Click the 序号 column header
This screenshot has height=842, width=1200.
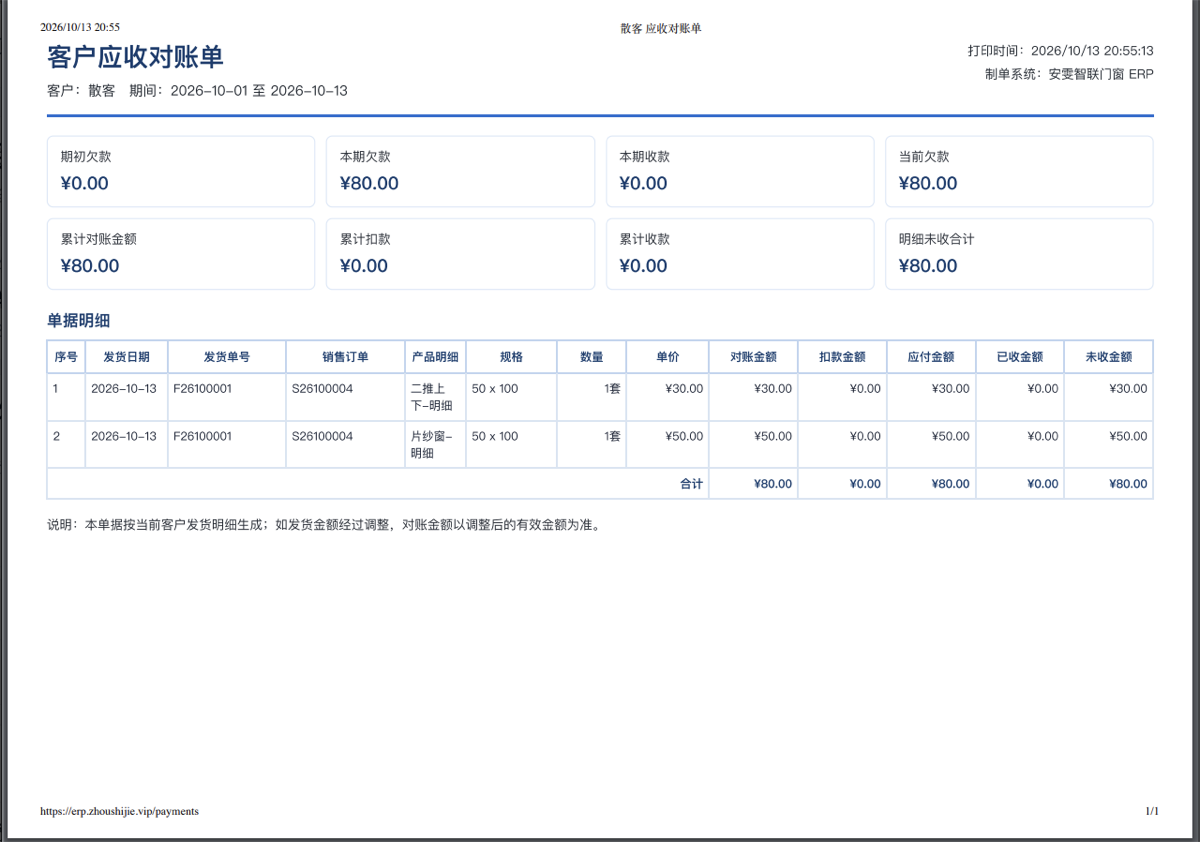(x=66, y=357)
